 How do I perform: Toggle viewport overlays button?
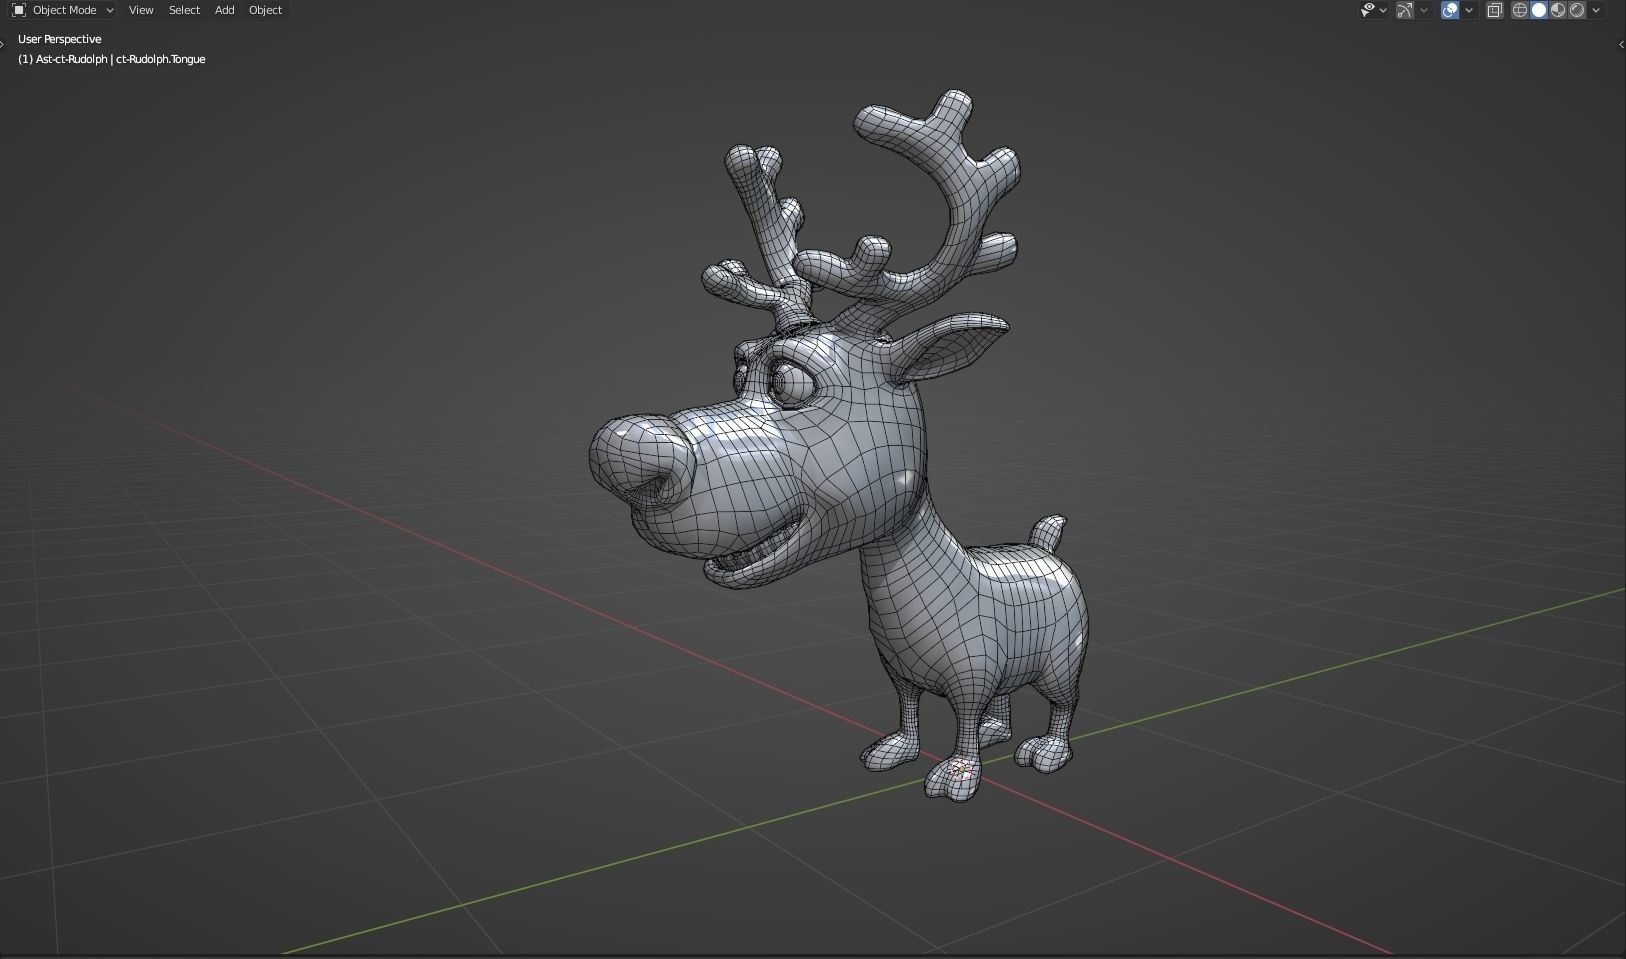[1450, 10]
